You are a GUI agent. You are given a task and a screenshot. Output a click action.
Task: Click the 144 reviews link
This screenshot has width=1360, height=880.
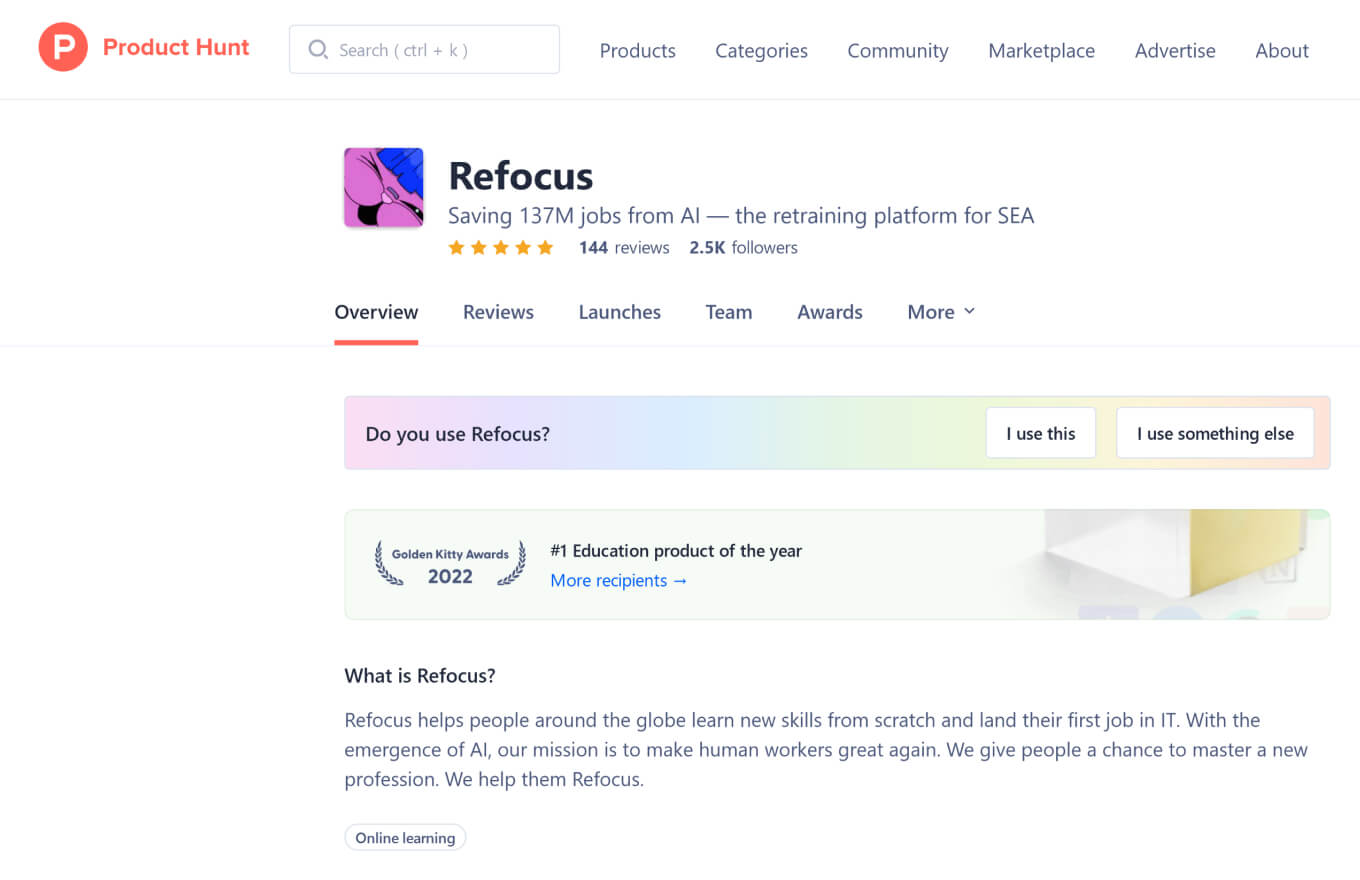click(x=624, y=247)
